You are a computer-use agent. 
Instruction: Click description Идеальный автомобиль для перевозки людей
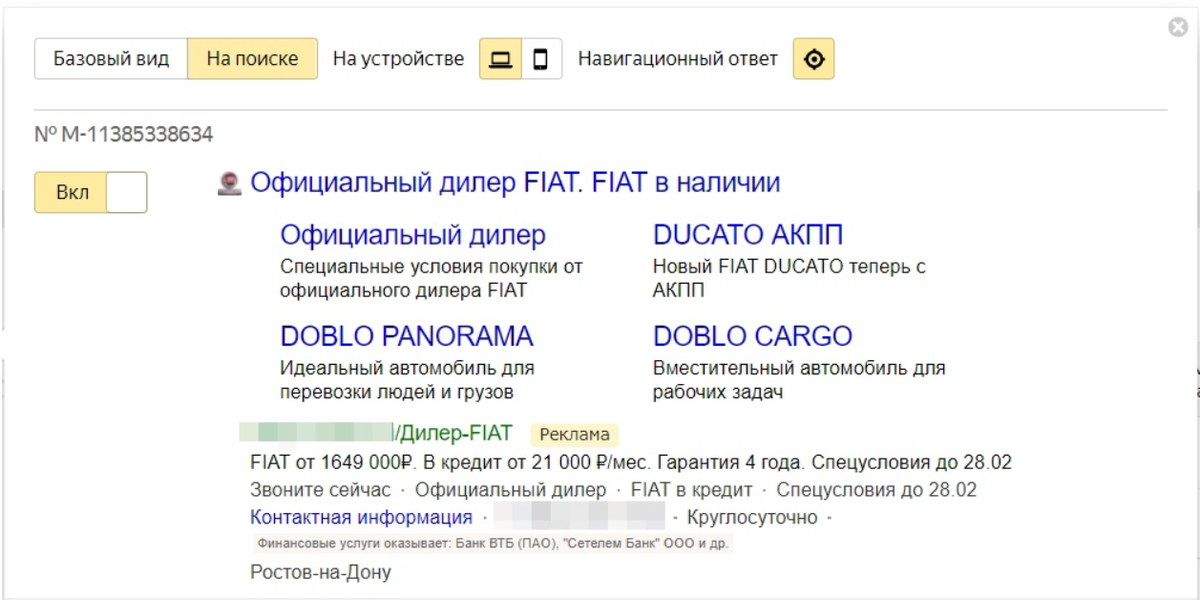click(x=407, y=380)
